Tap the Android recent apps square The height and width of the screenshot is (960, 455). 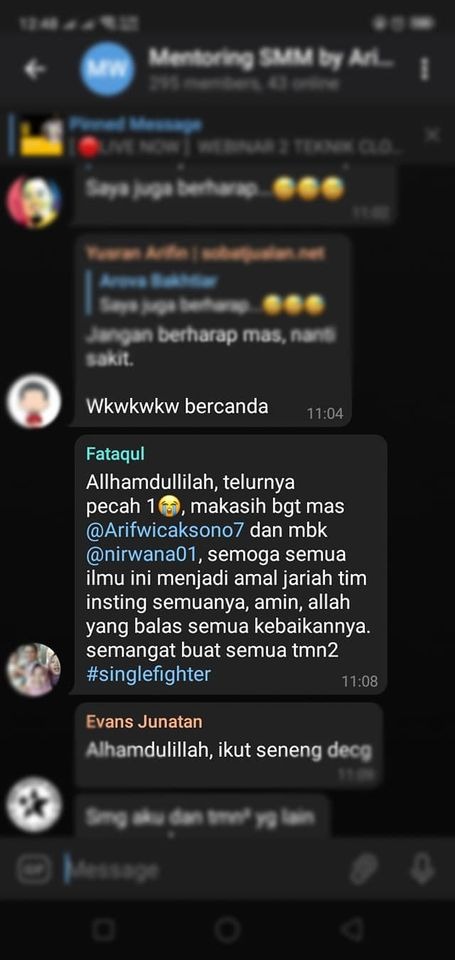[103, 930]
